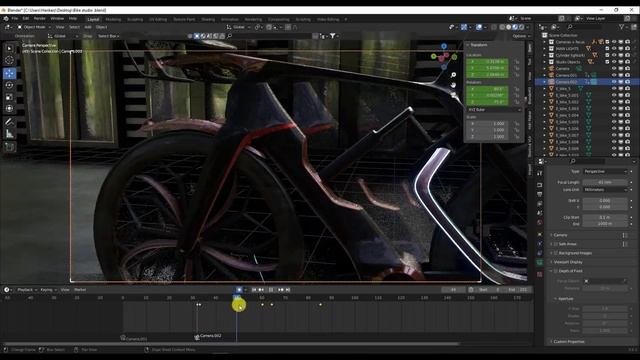Open timeline Marker menu
Viewport: 640px width, 360px height.
(80, 290)
